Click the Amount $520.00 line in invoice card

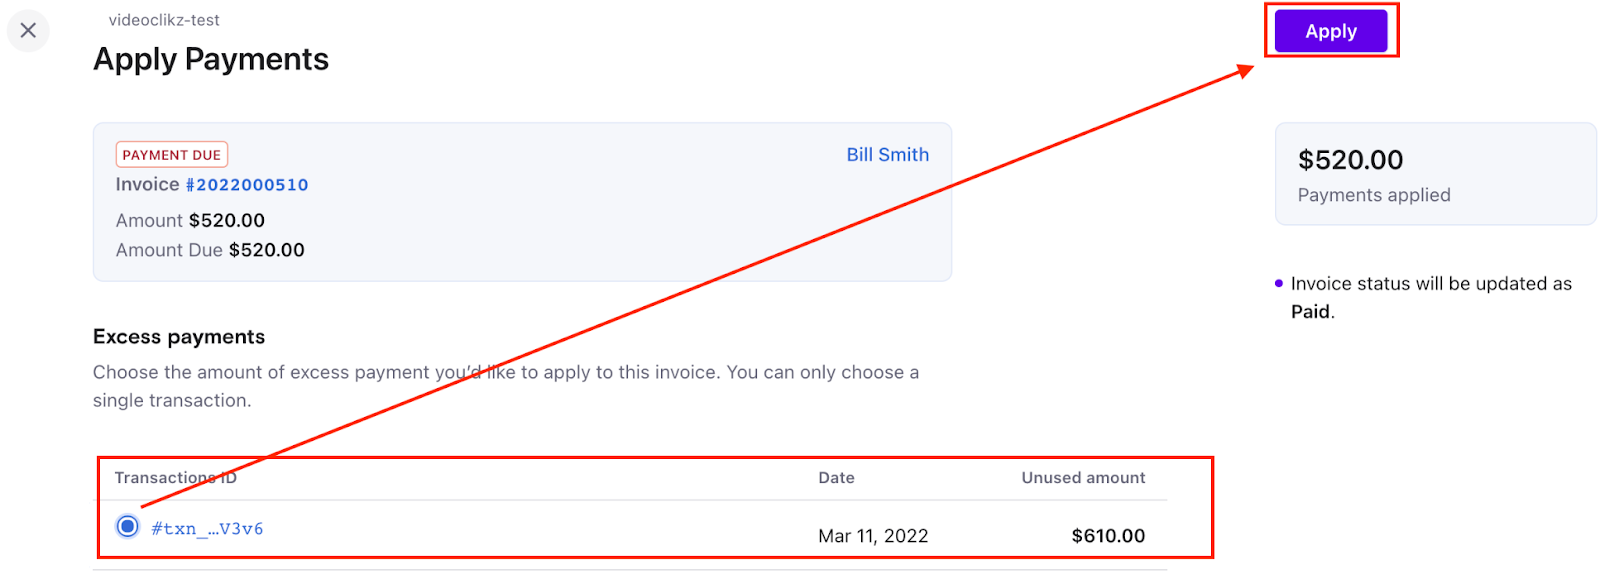click(190, 221)
